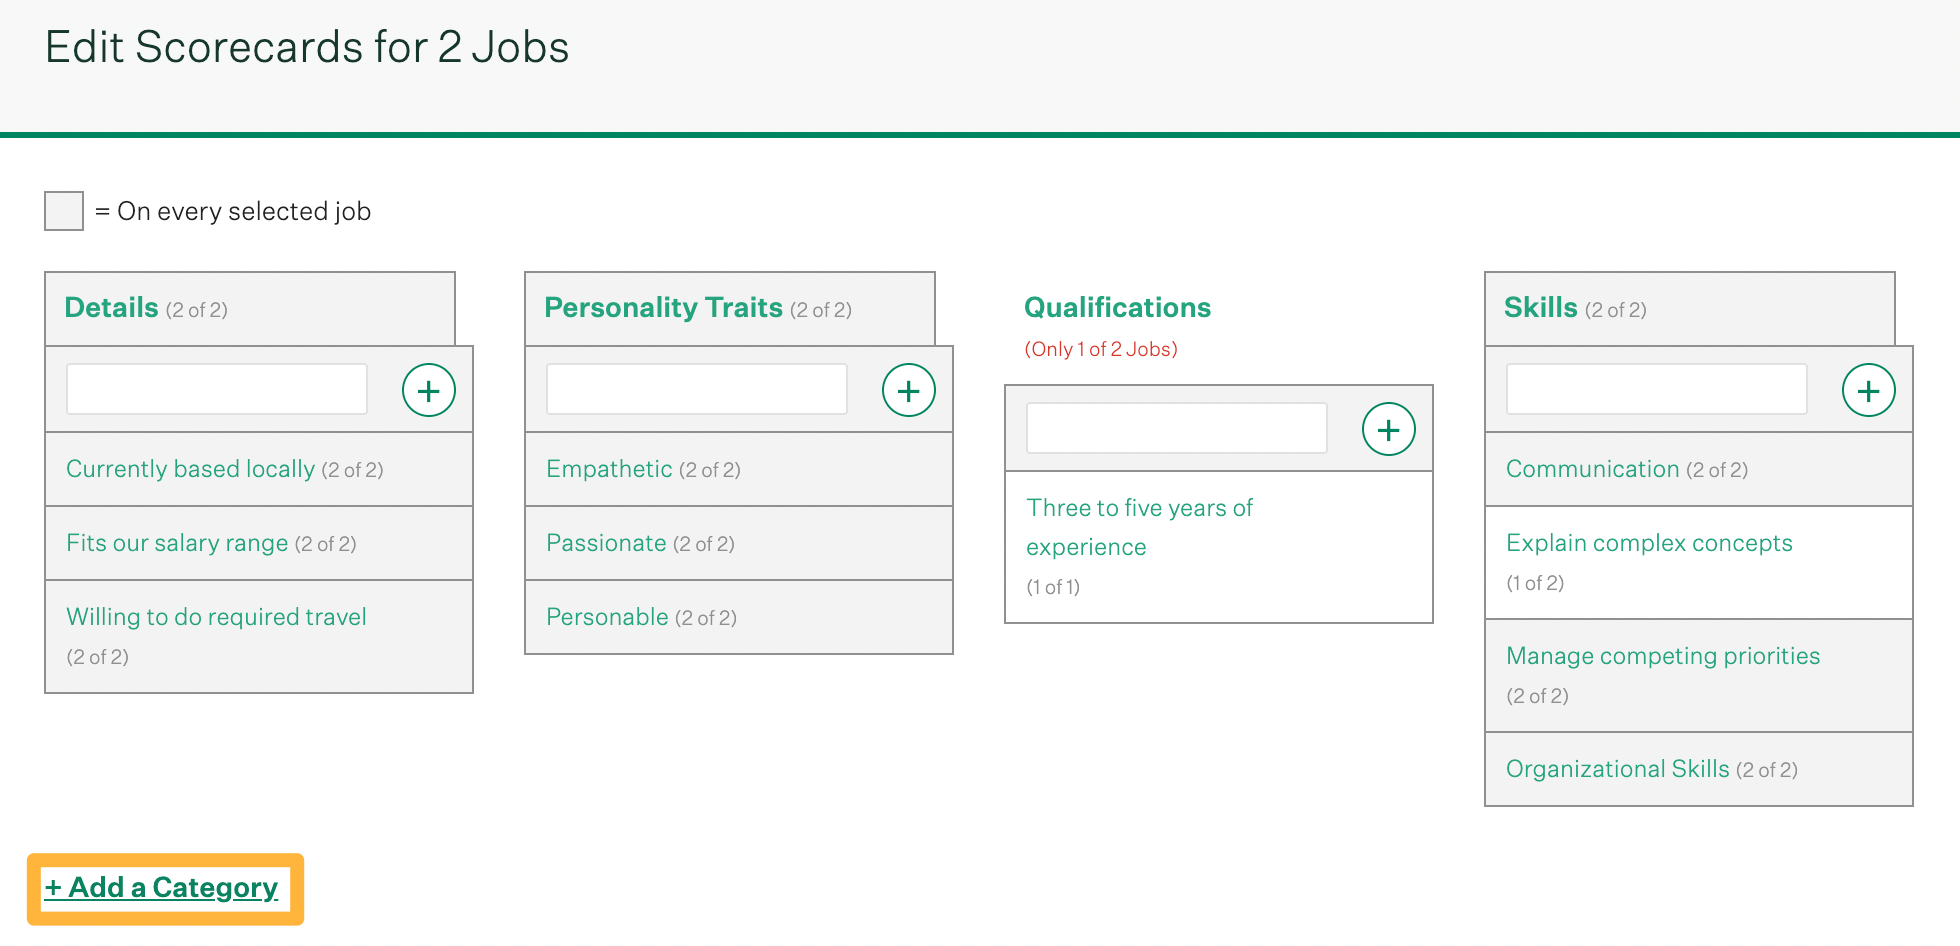Click 'Explain complex concepts' attribute
Image resolution: width=1960 pixels, height=946 pixels.
pyautogui.click(x=1649, y=543)
